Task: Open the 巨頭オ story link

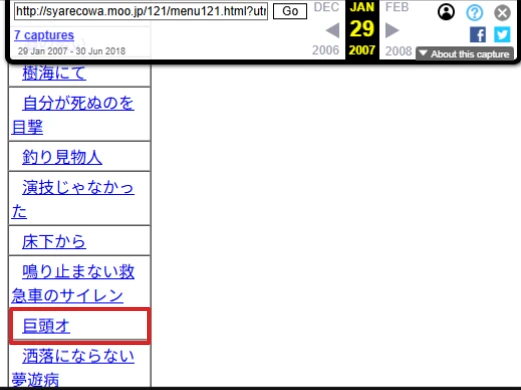Action: click(x=46, y=326)
